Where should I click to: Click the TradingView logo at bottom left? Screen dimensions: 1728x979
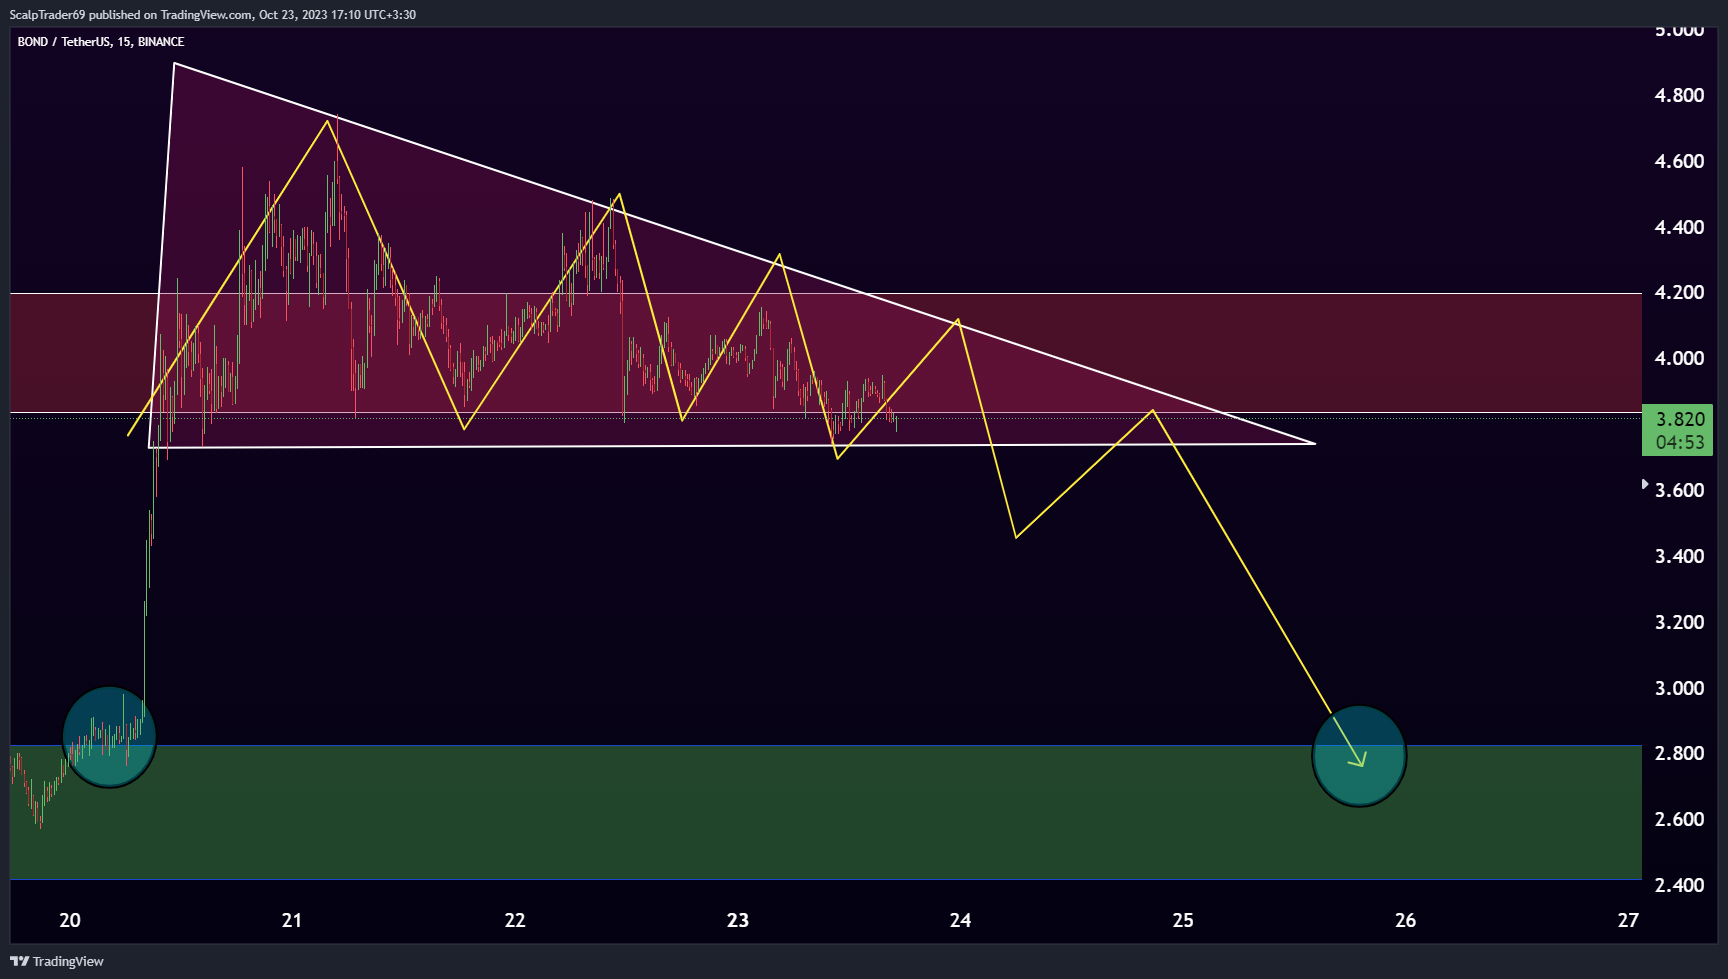click(57, 961)
